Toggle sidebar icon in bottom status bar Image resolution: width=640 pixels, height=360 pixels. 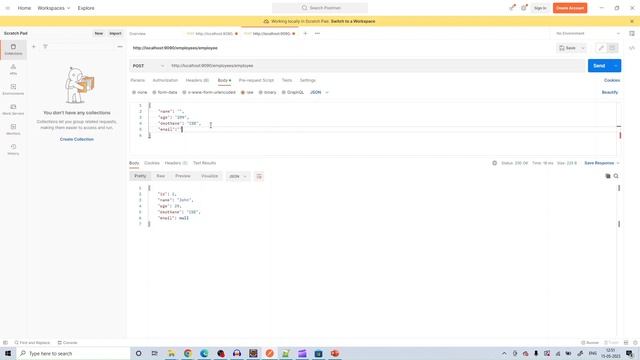[5, 342]
